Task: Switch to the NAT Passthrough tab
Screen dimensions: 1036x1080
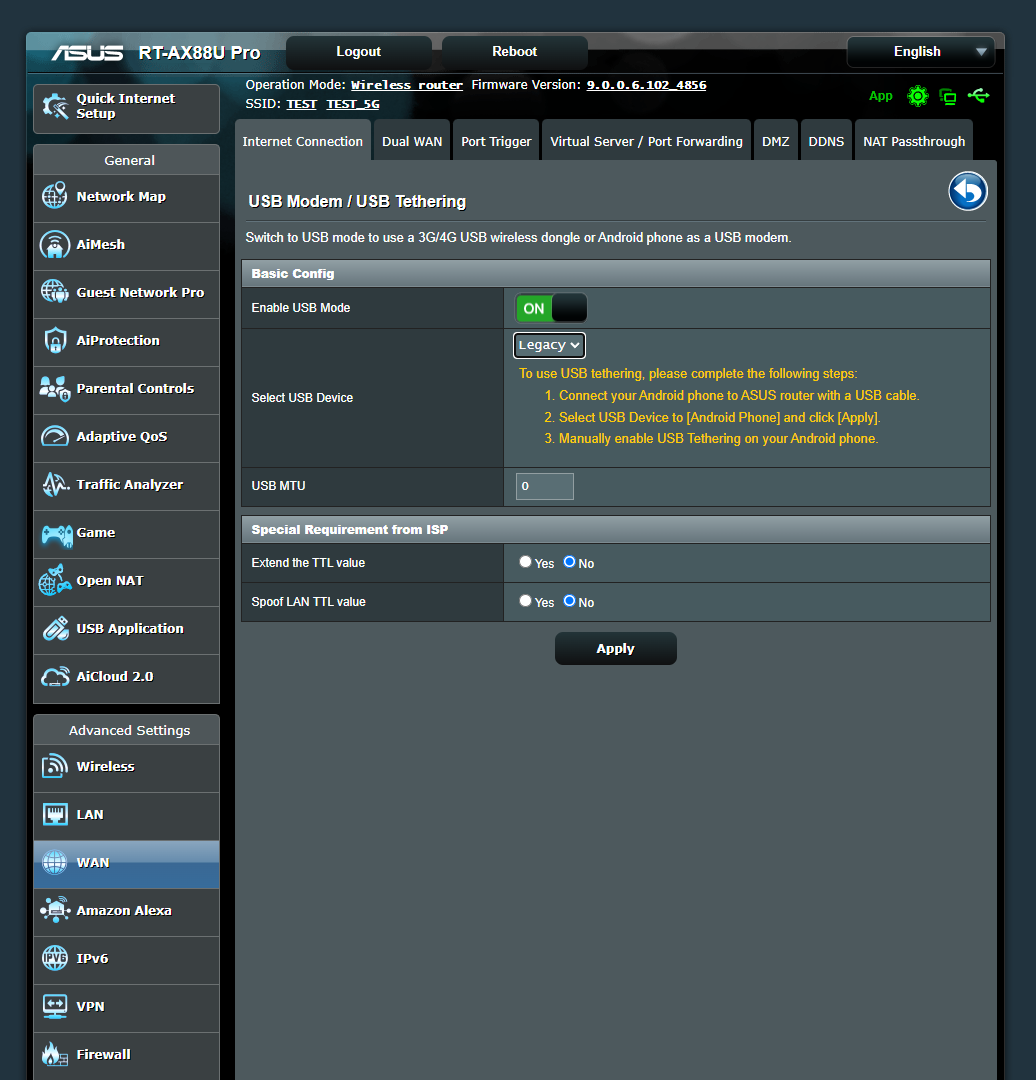Action: 914,141
